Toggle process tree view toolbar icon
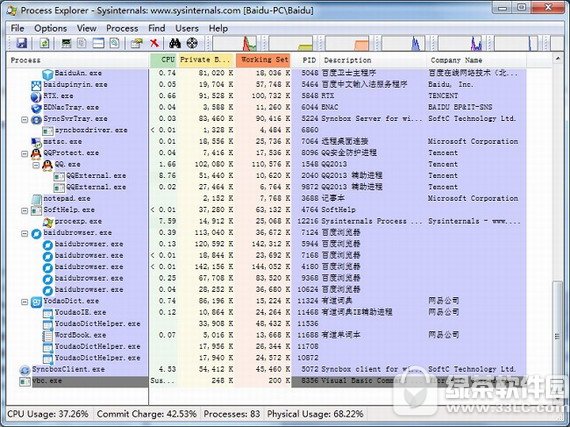Screen dimensions: 570x427 (x=82, y=43)
